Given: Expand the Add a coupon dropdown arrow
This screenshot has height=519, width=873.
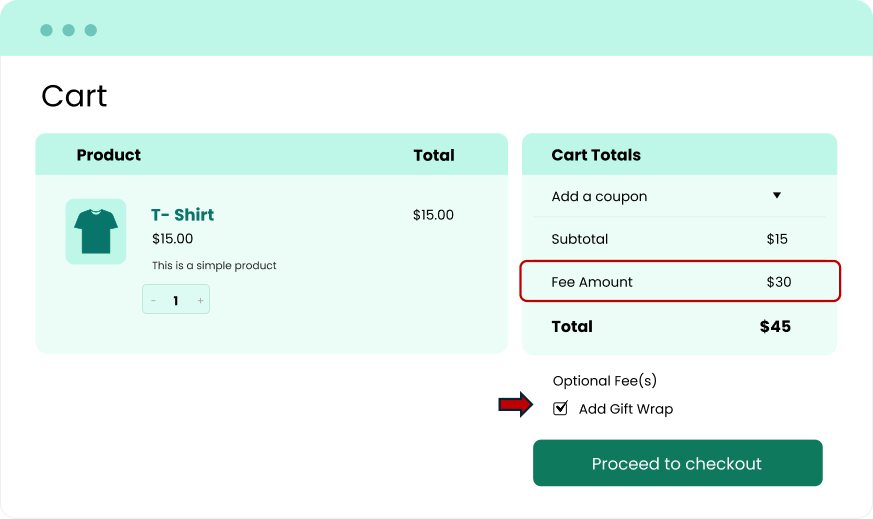Looking at the screenshot, I should 776,196.
